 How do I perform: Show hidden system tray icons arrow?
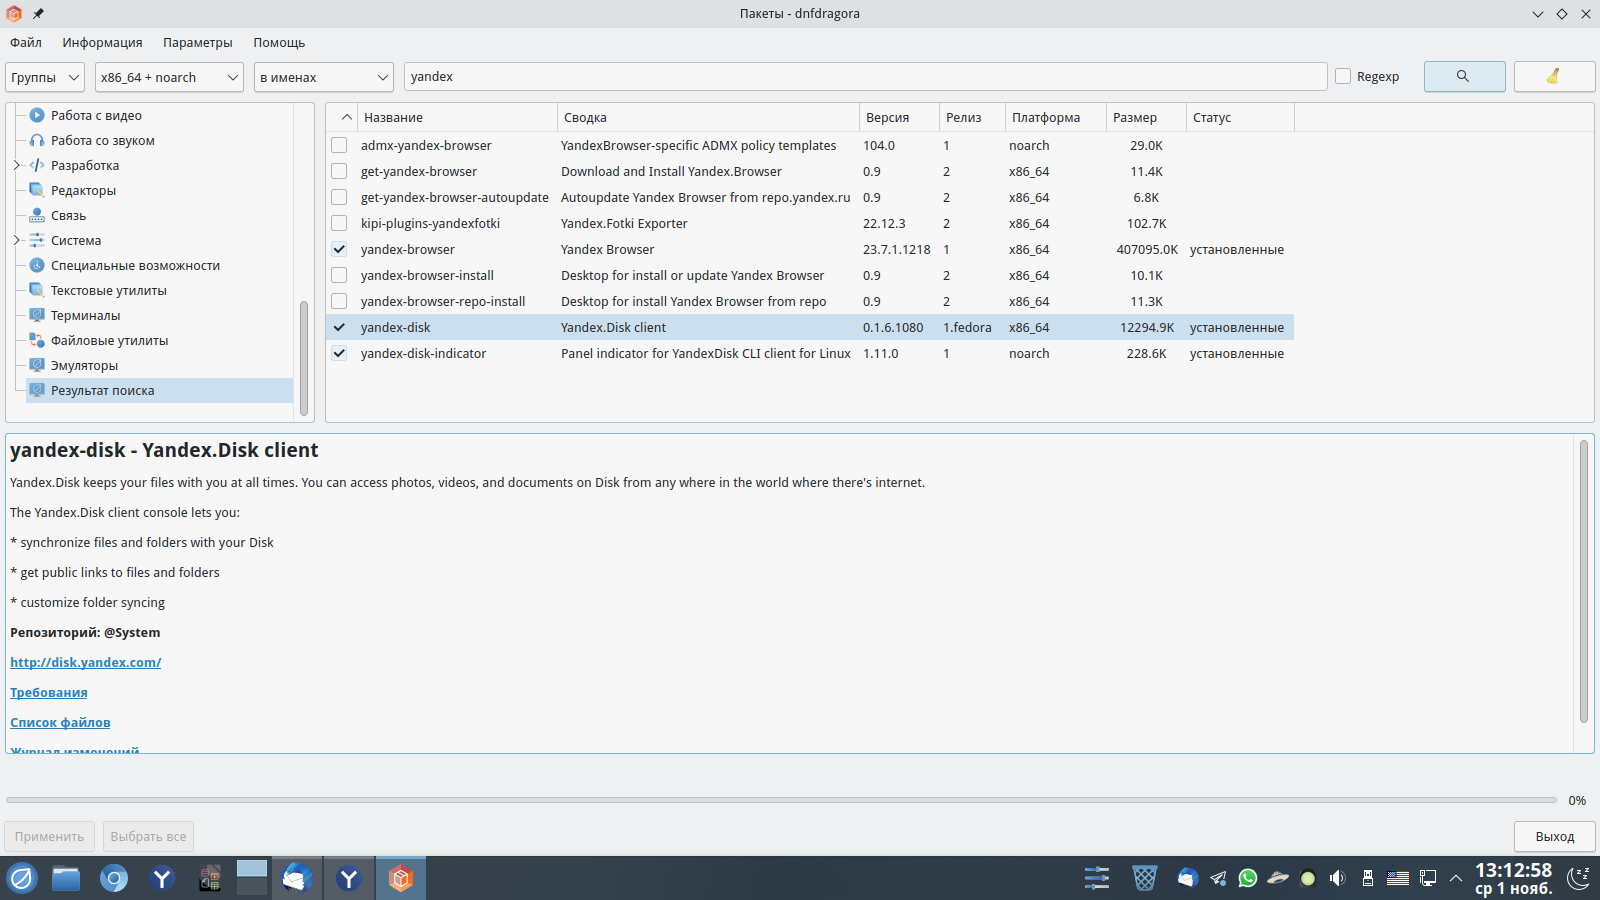(1456, 878)
